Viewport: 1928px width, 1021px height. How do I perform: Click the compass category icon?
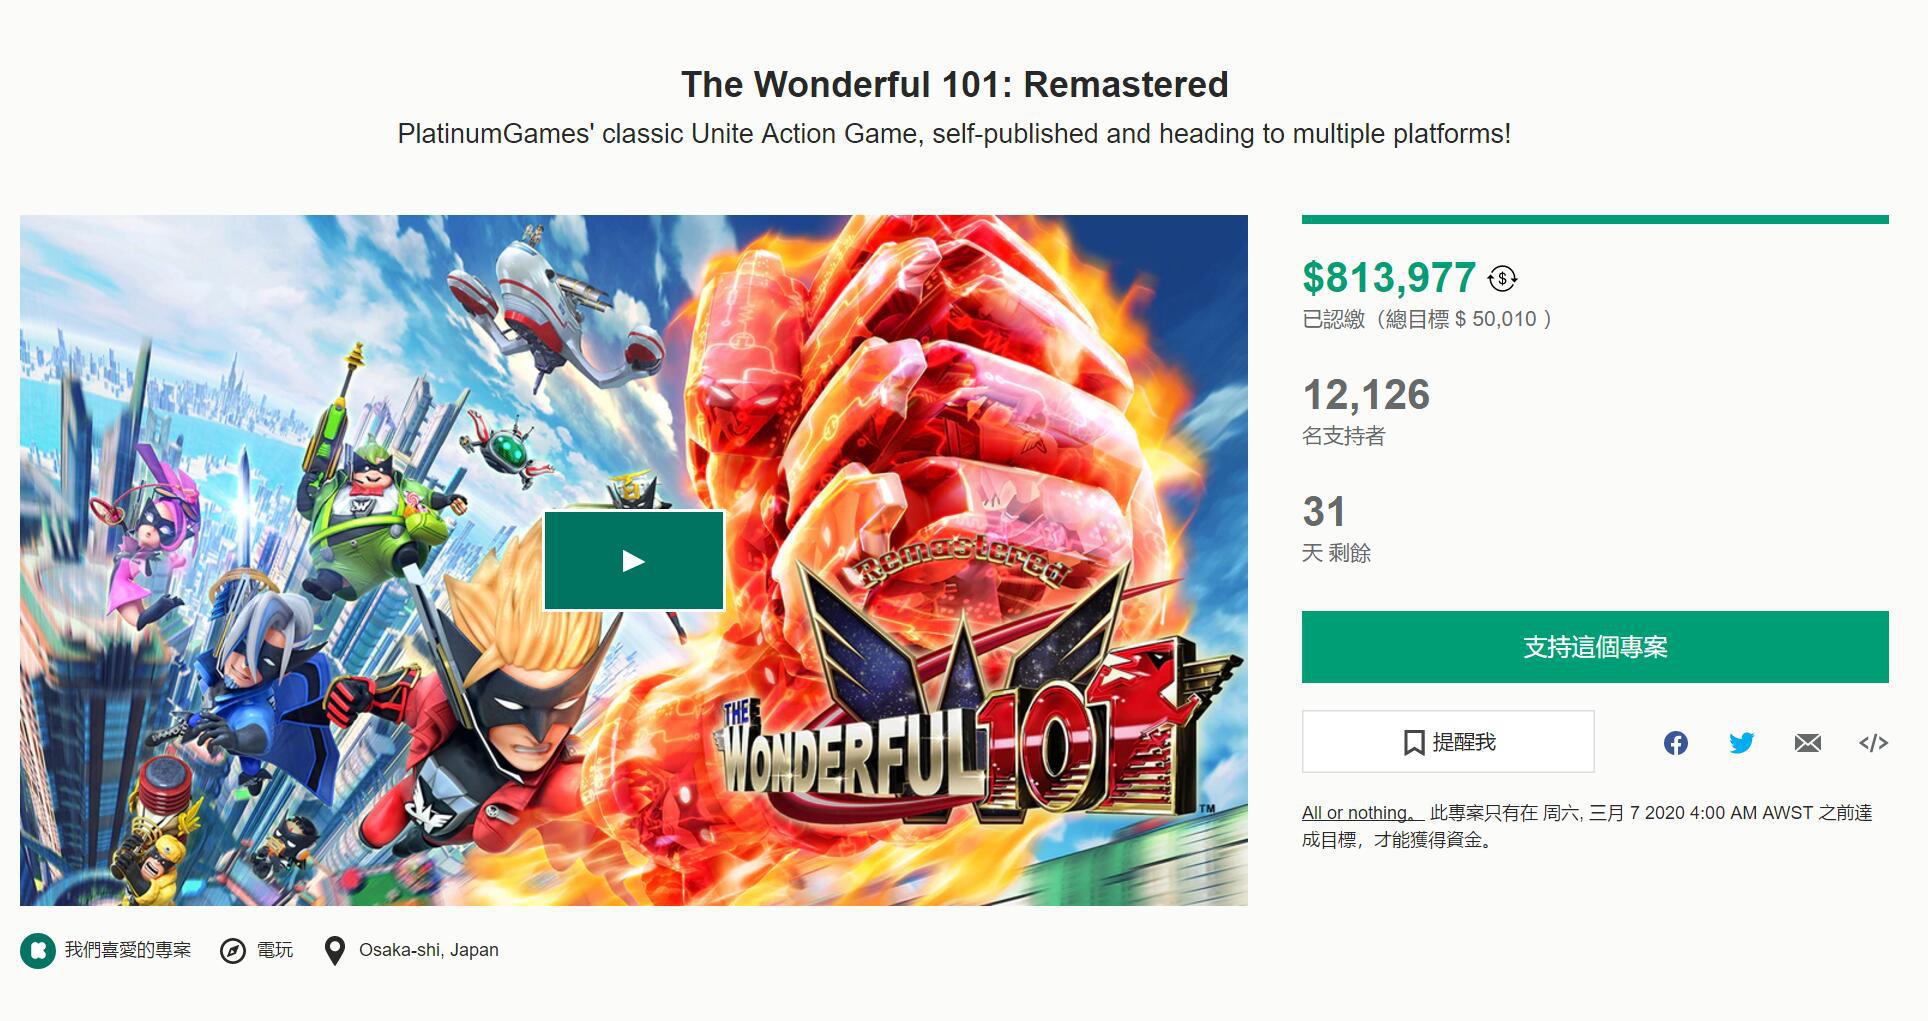[x=233, y=951]
